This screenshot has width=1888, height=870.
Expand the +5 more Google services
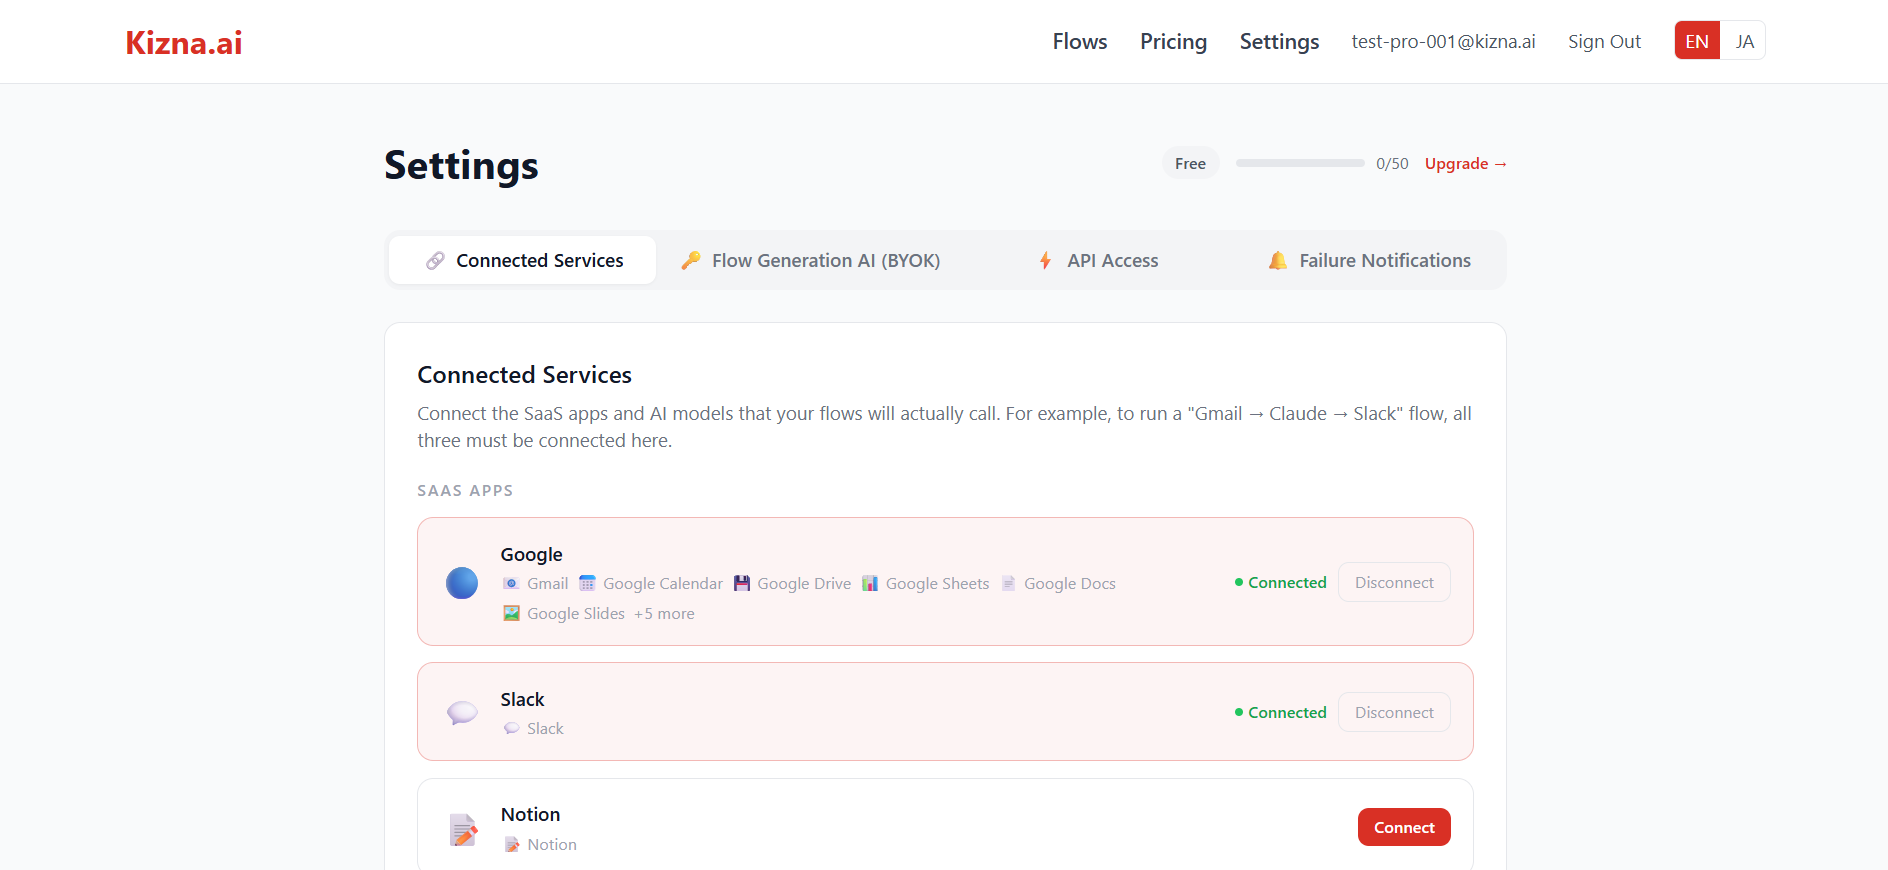[x=664, y=613]
